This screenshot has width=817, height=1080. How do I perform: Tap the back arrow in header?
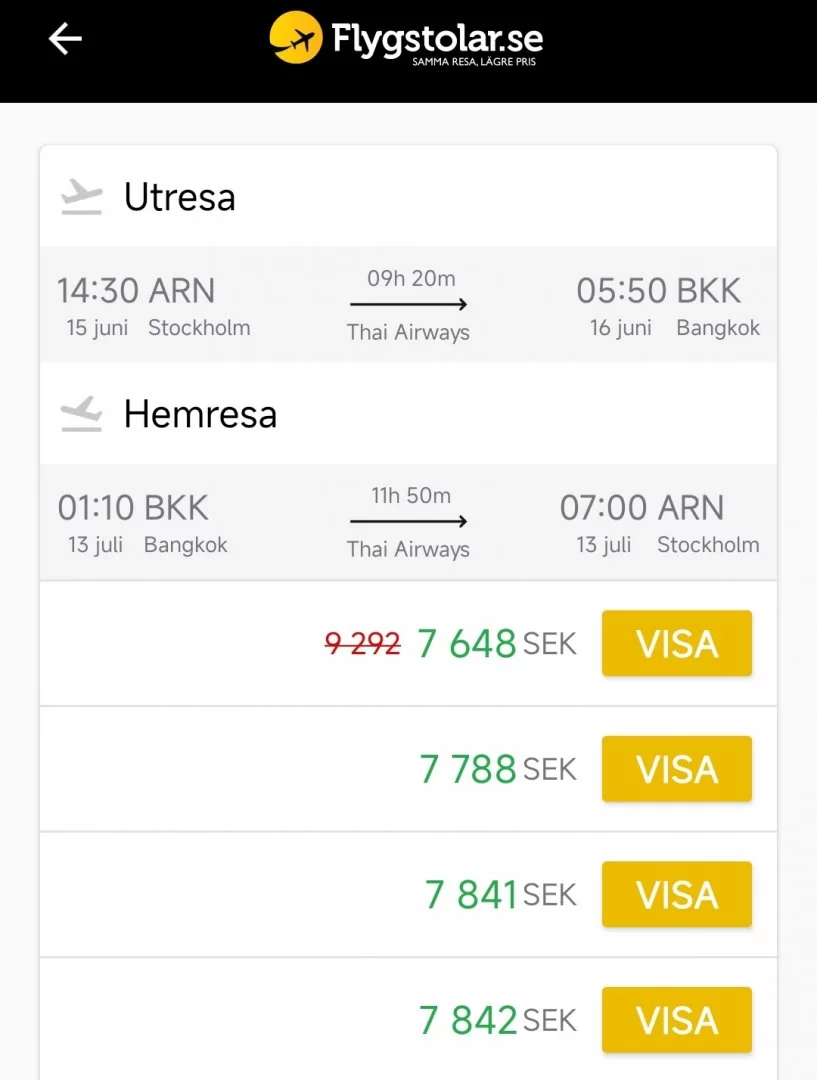[x=65, y=39]
